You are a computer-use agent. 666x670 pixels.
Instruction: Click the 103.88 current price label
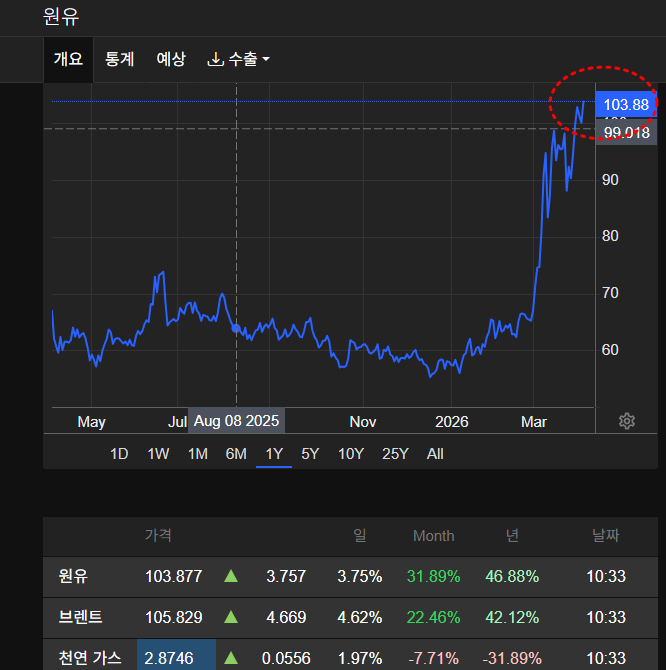click(x=626, y=105)
